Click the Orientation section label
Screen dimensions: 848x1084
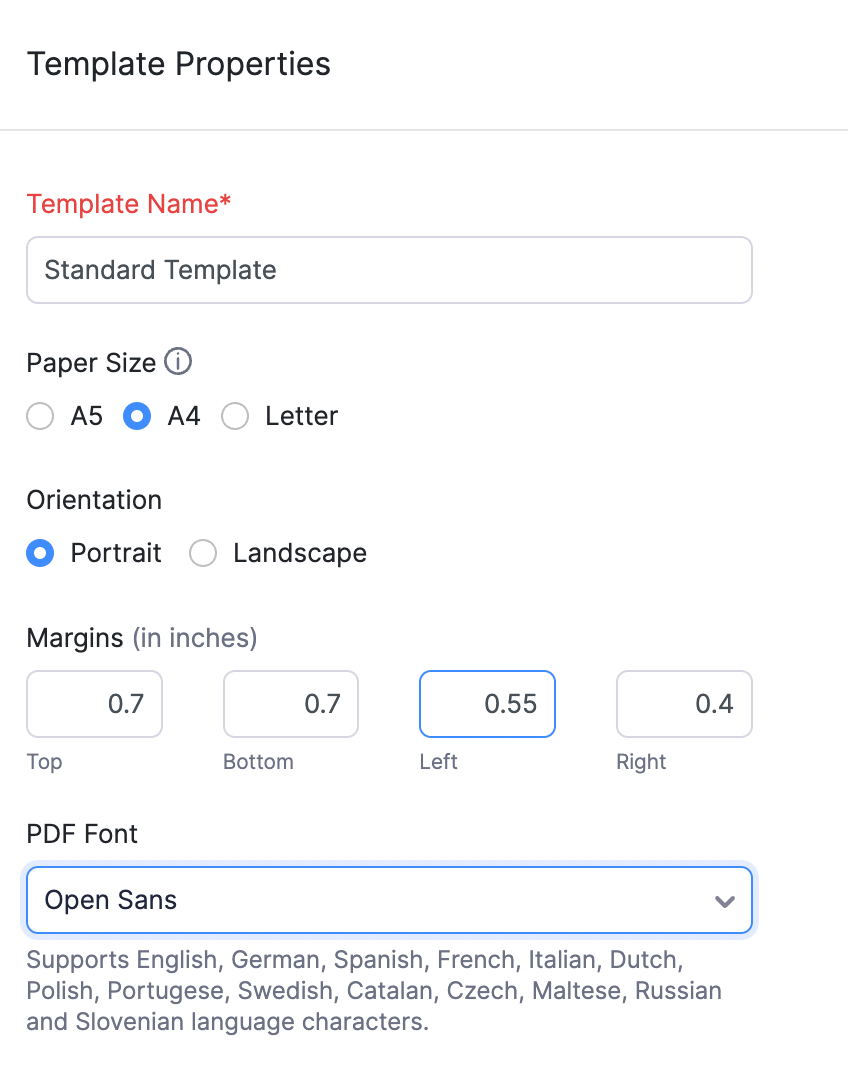94,500
